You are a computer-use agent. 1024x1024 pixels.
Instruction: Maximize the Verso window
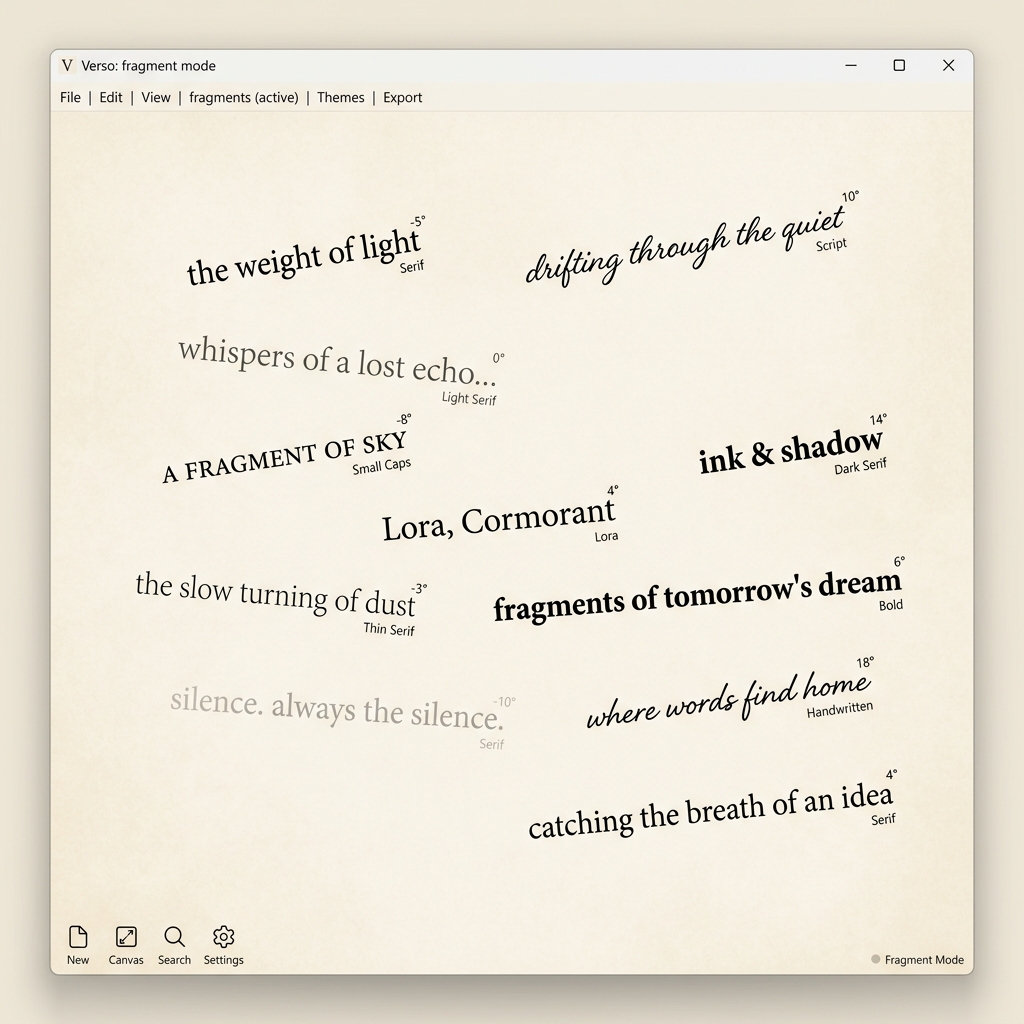coord(899,65)
